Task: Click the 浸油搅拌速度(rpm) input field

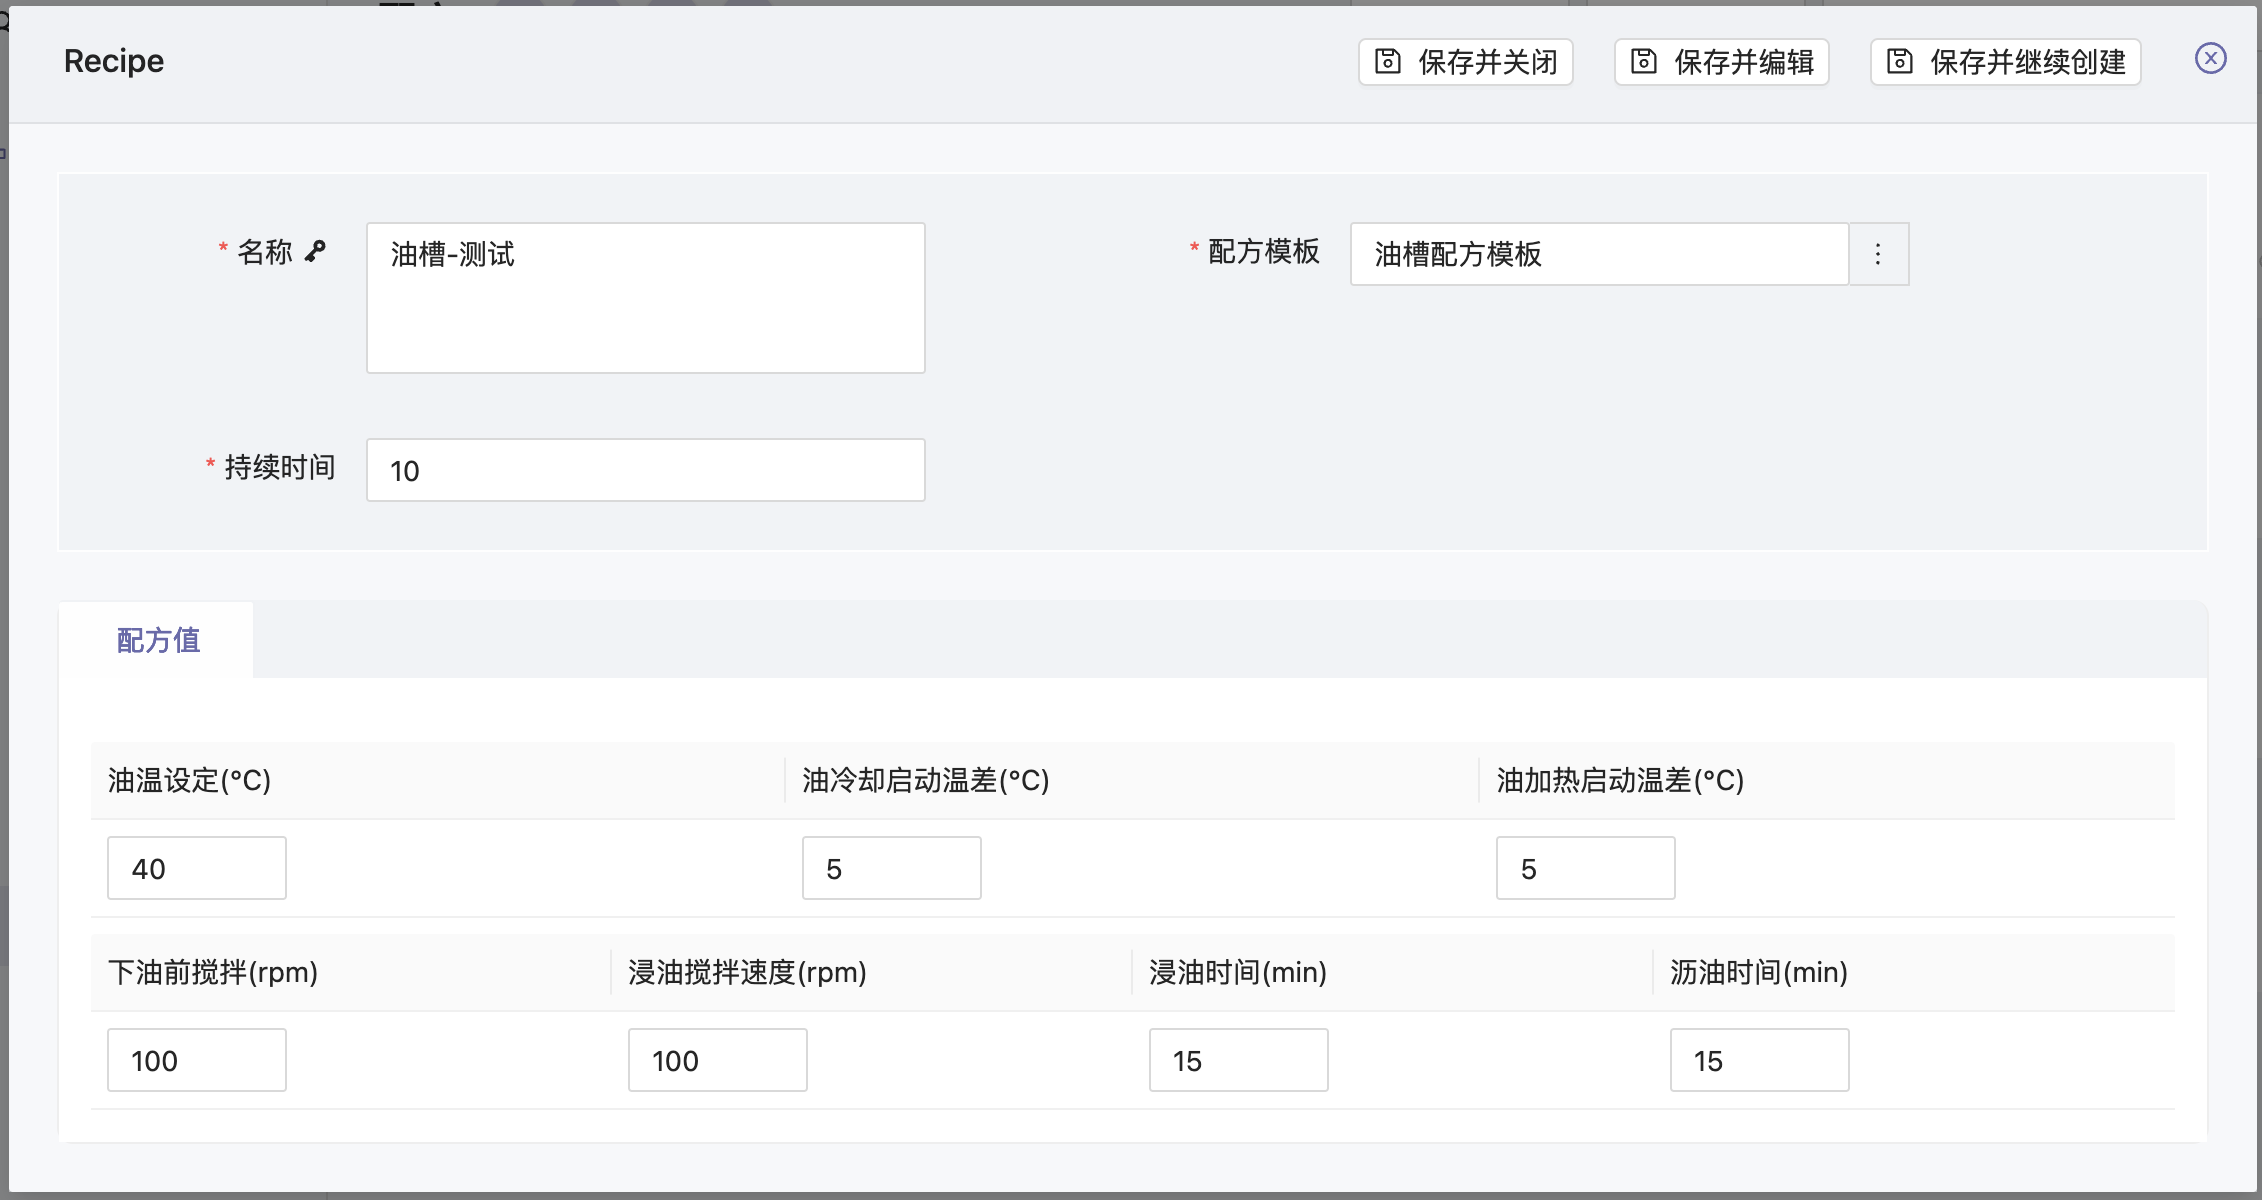Action: click(x=717, y=1060)
